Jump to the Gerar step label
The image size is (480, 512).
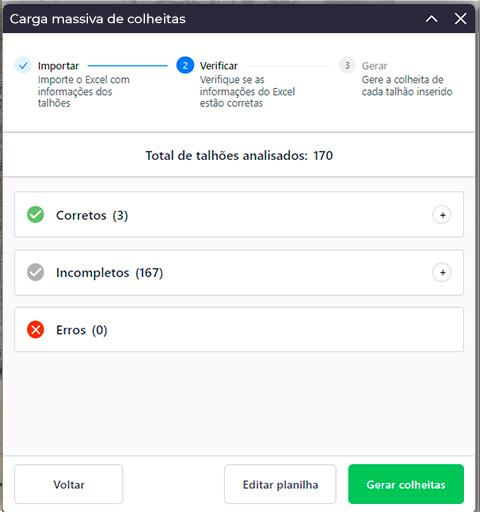point(374,66)
